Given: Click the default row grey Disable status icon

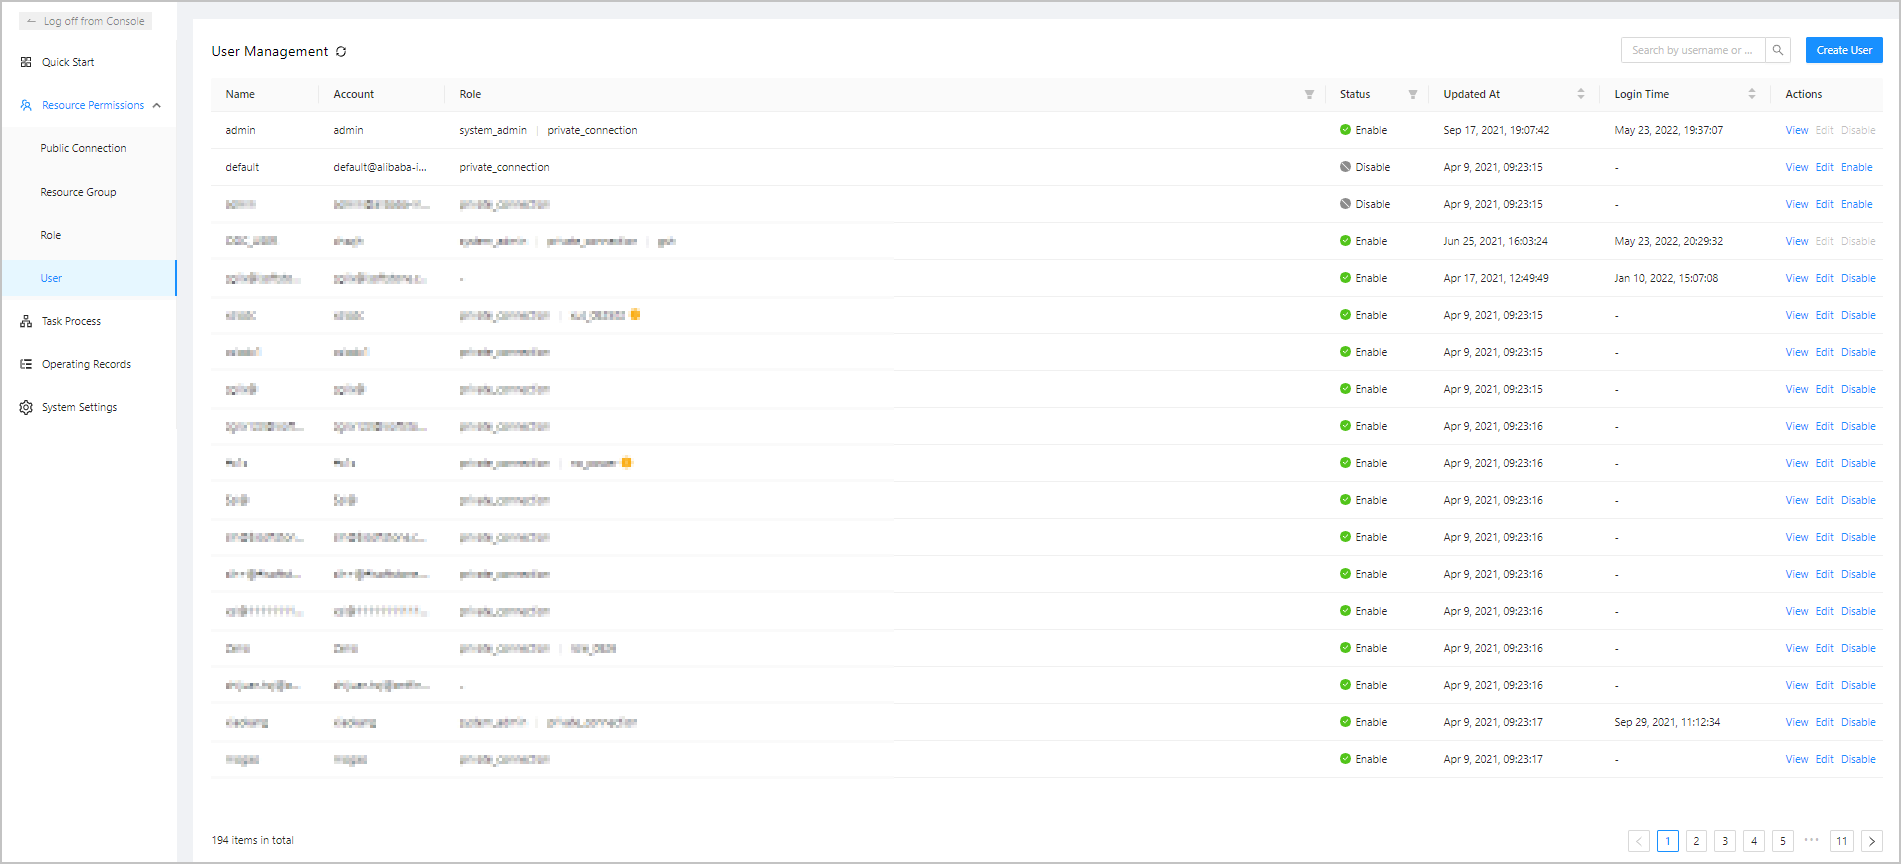Looking at the screenshot, I should pyautogui.click(x=1346, y=167).
